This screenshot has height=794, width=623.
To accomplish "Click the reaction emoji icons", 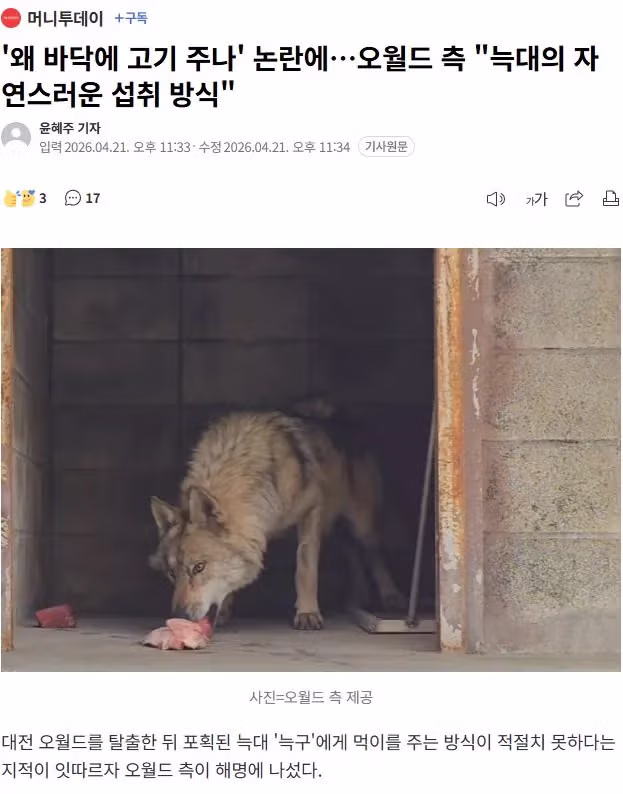I will 19,198.
